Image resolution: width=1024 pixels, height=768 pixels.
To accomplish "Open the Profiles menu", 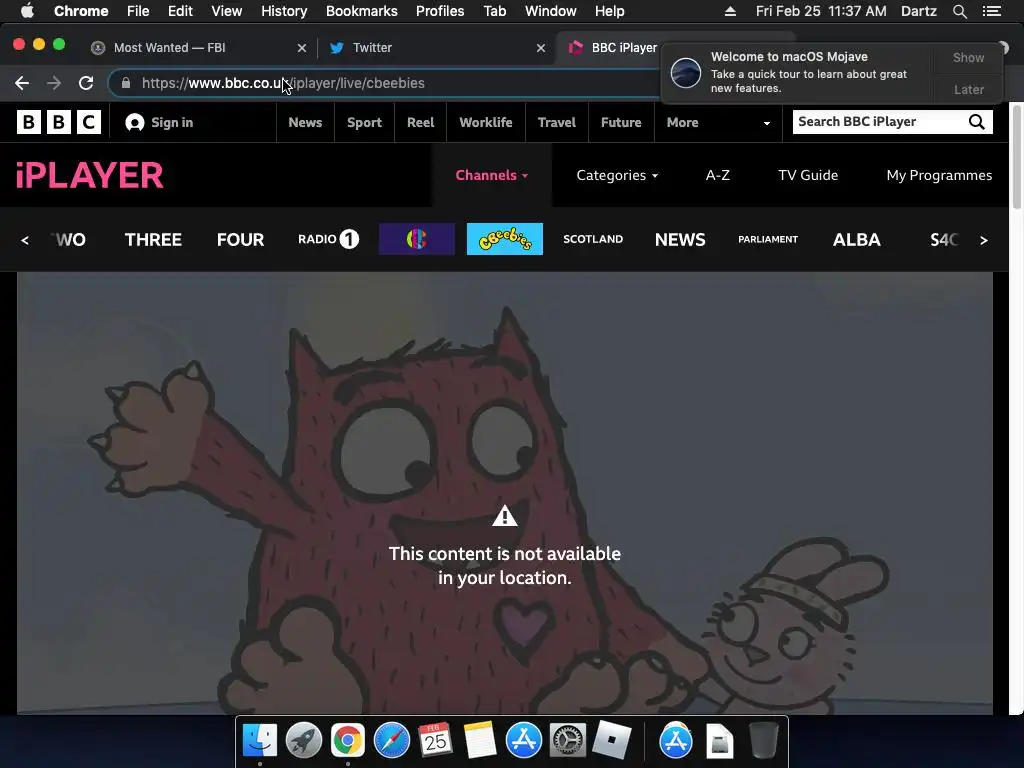I will 440,11.
